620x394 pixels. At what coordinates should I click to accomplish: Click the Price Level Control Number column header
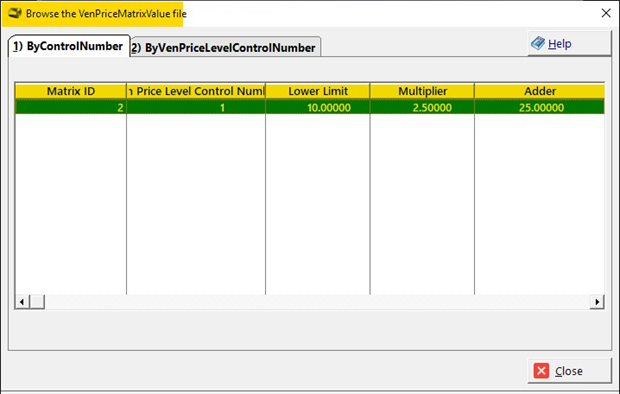[x=196, y=91]
